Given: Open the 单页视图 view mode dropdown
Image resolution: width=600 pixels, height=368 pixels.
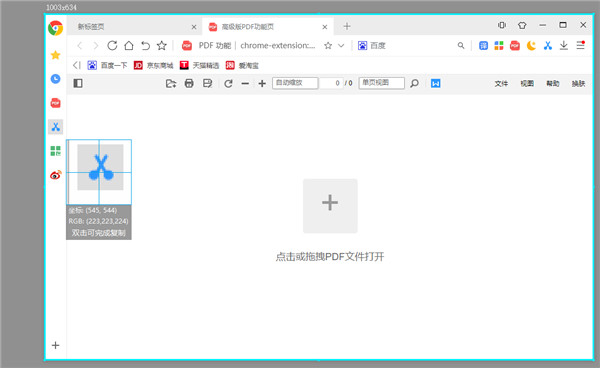Looking at the screenshot, I should coord(382,83).
